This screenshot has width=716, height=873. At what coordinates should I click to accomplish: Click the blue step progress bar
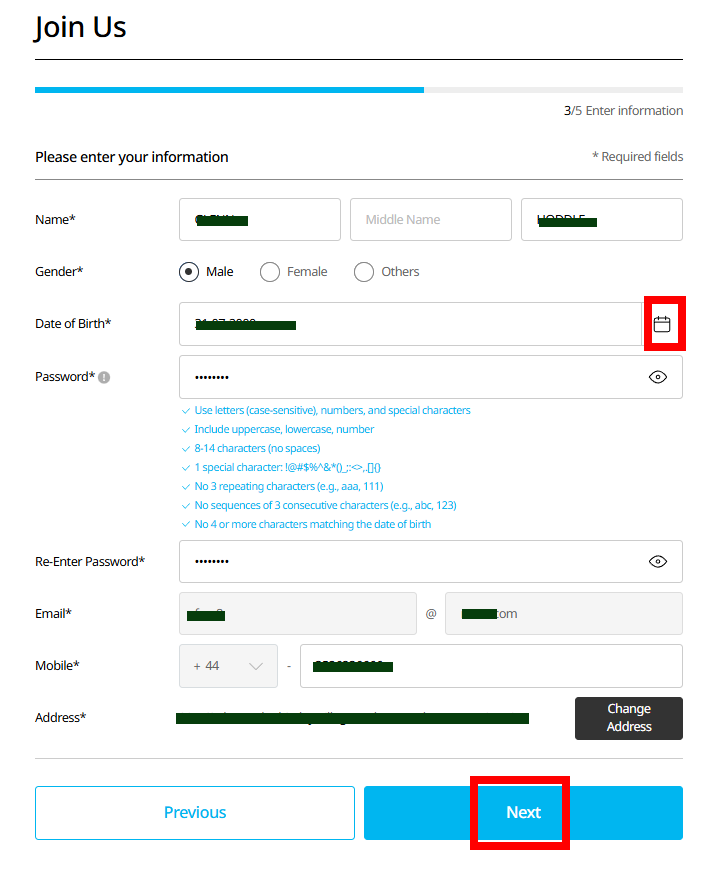pyautogui.click(x=229, y=90)
